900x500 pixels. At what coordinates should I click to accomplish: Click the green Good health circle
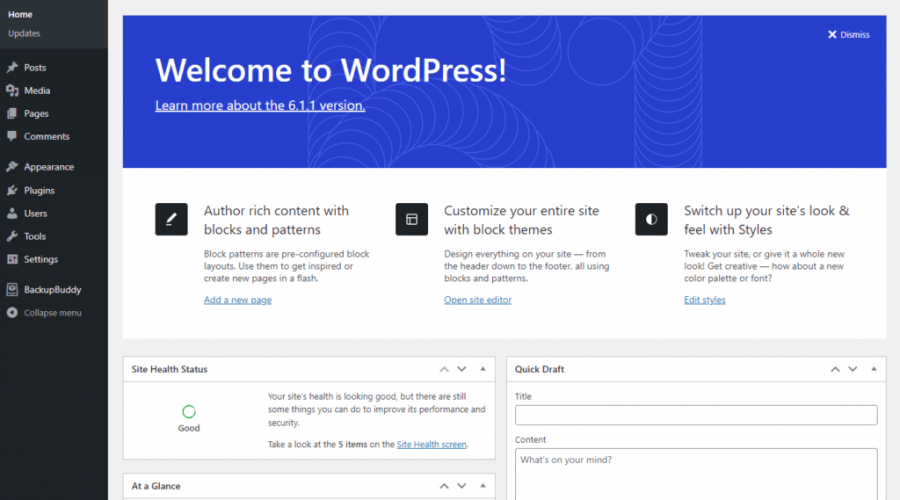click(189, 412)
